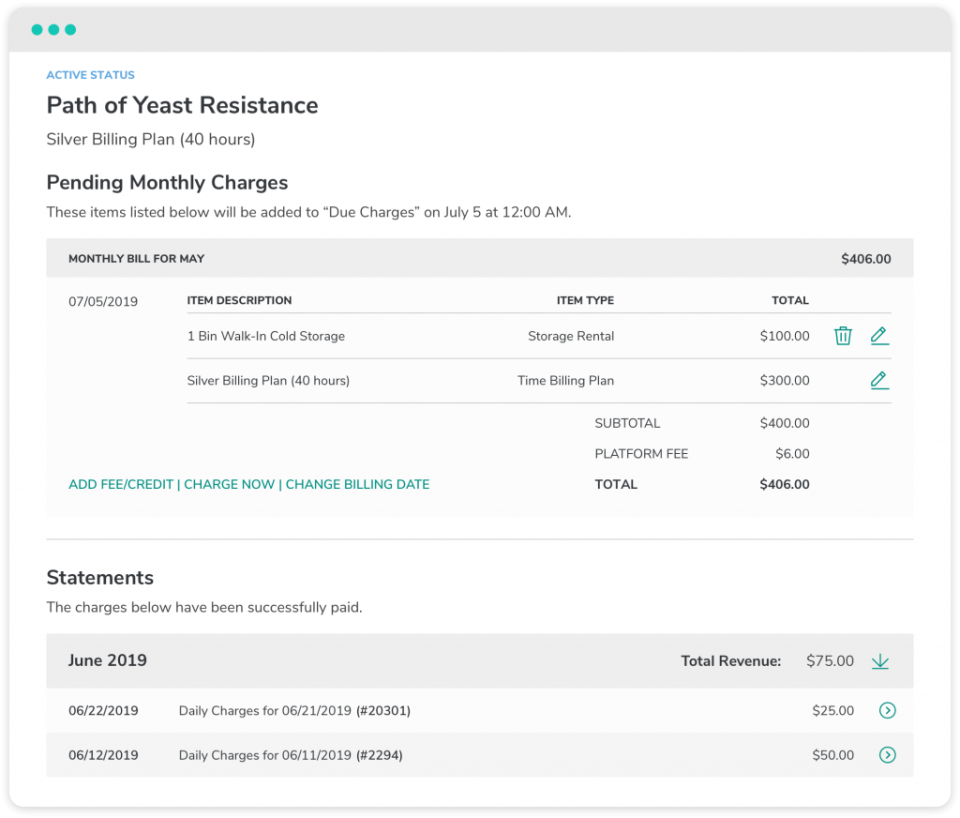Viewport: 960px width, 818px height.
Task: Edit the Silver Billing Plan charge
Action: tap(879, 380)
